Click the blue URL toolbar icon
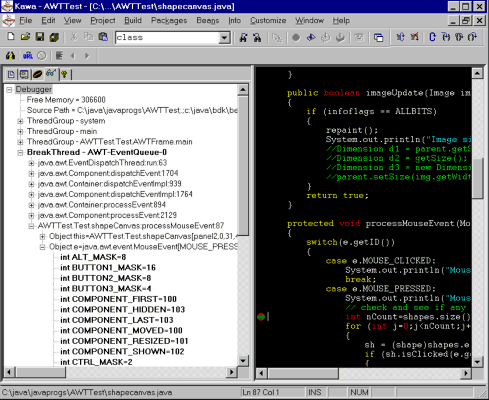Viewport: 489px width, 400px height. 28,56
